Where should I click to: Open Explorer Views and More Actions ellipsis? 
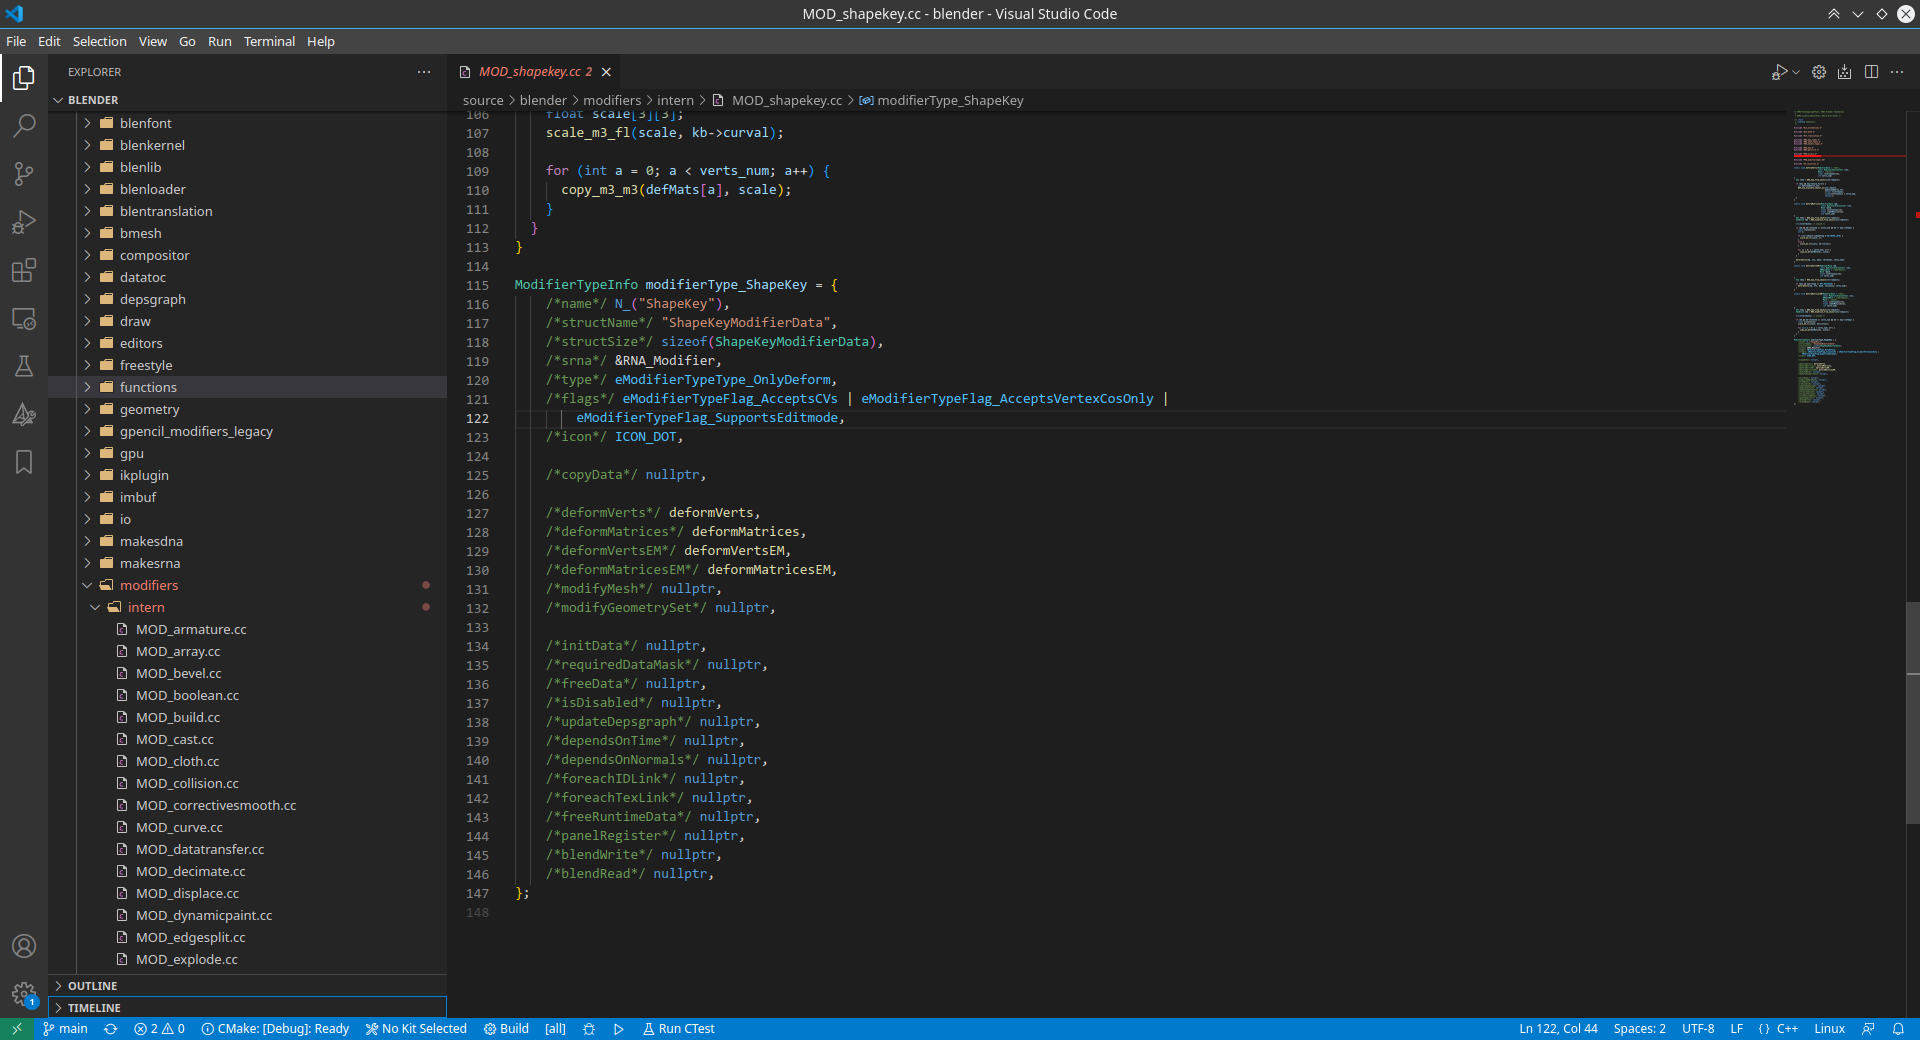pos(424,72)
